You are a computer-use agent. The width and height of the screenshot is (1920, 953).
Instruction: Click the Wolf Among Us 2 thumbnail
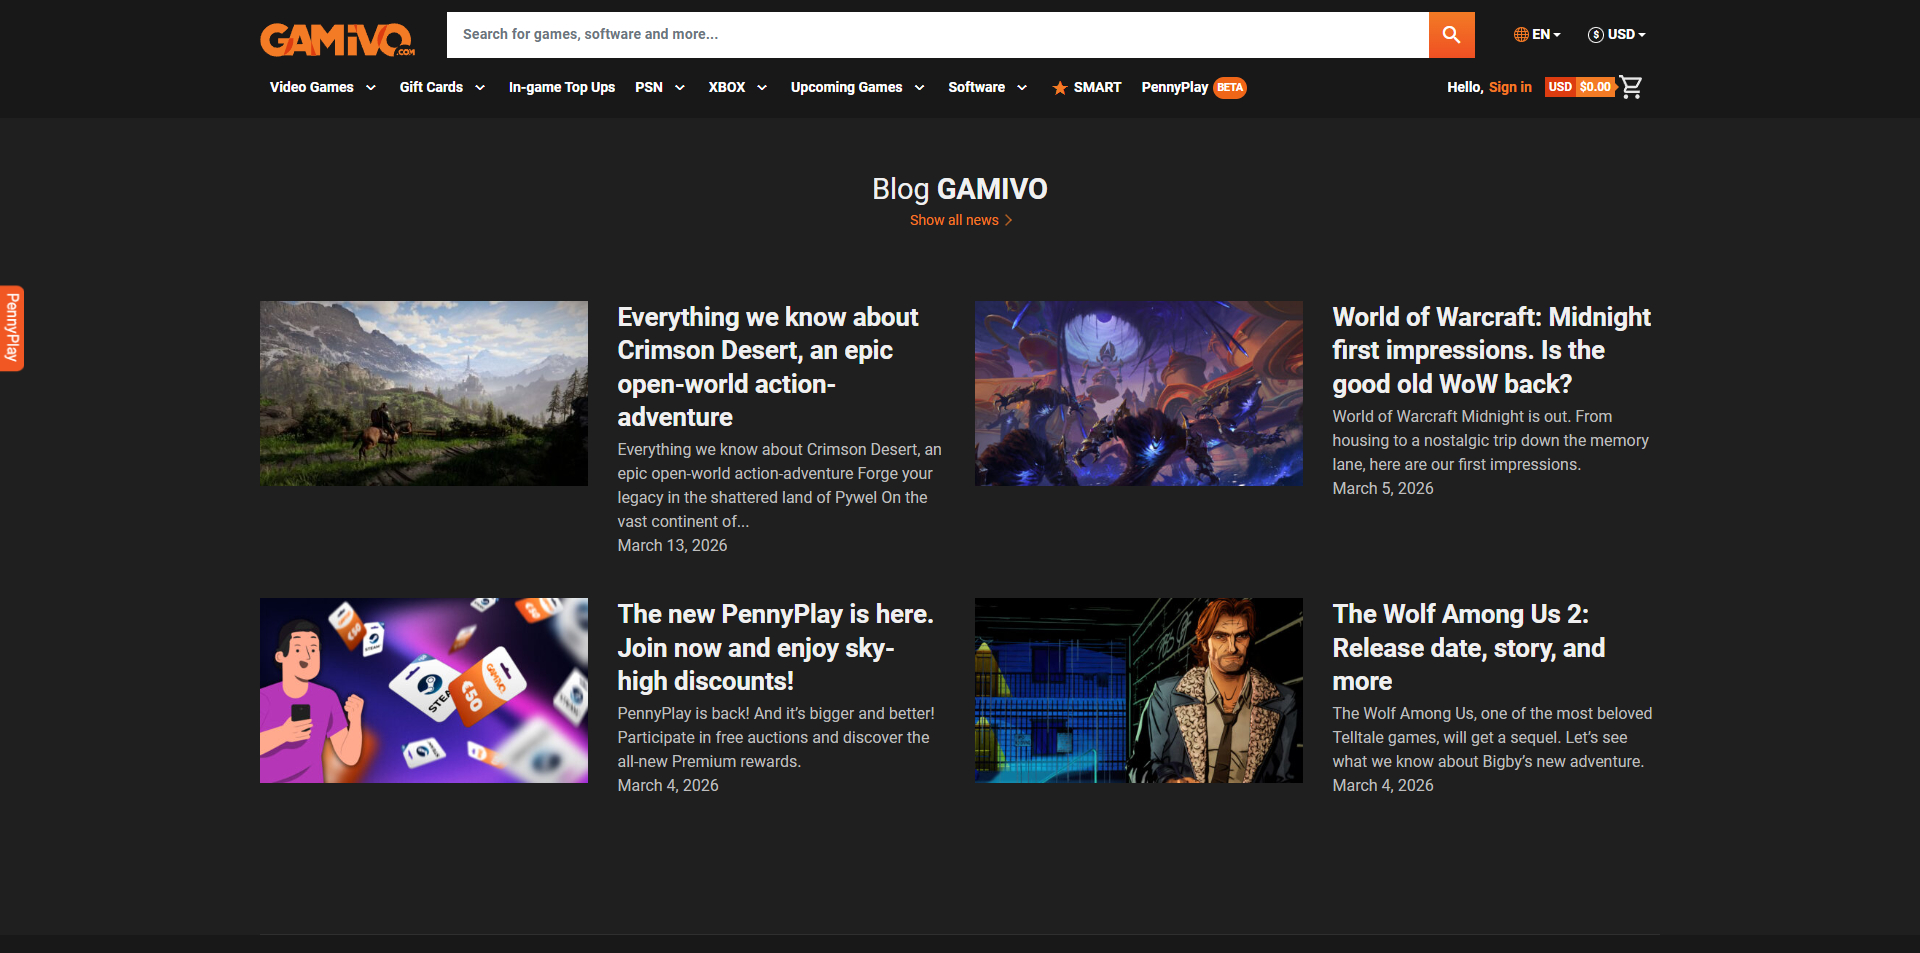pos(1139,690)
